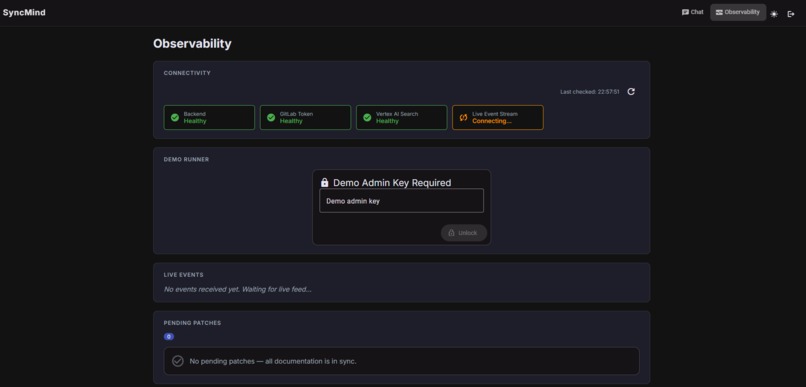Image resolution: width=806 pixels, height=387 pixels.
Task: Click the SyncMind logo text
Action: coord(24,12)
